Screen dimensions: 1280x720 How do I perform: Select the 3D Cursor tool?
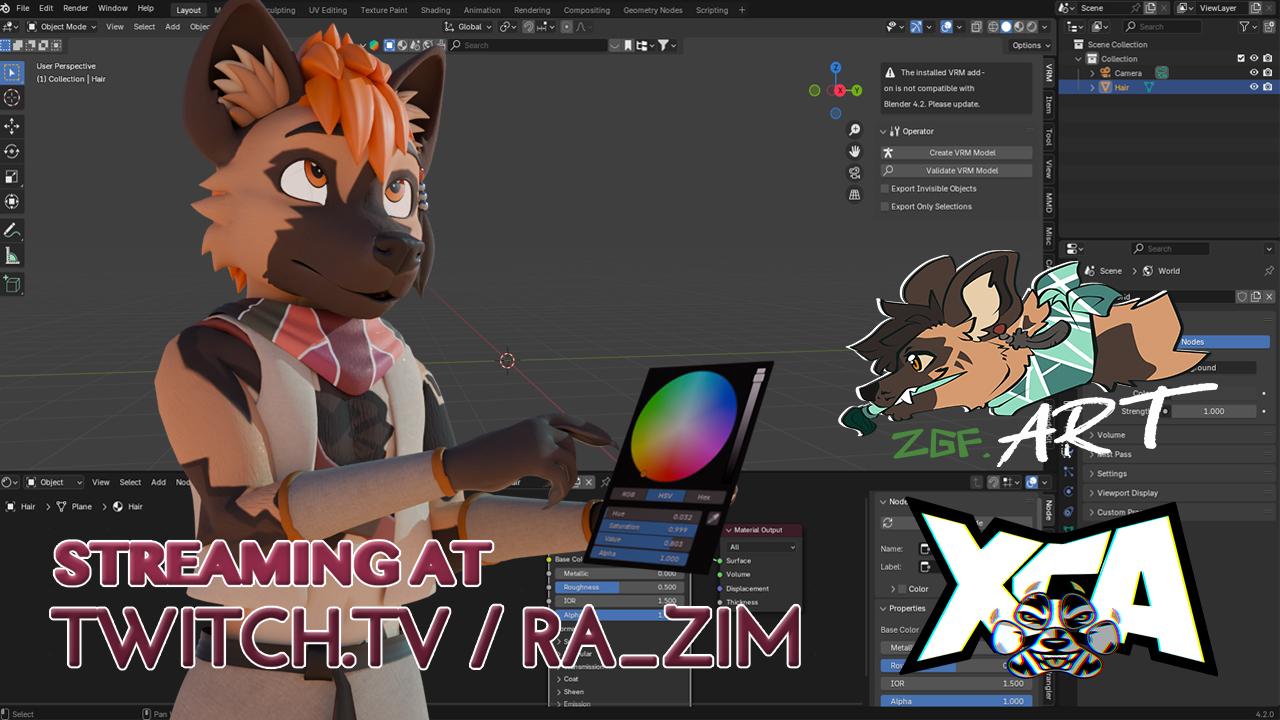click(x=12, y=97)
